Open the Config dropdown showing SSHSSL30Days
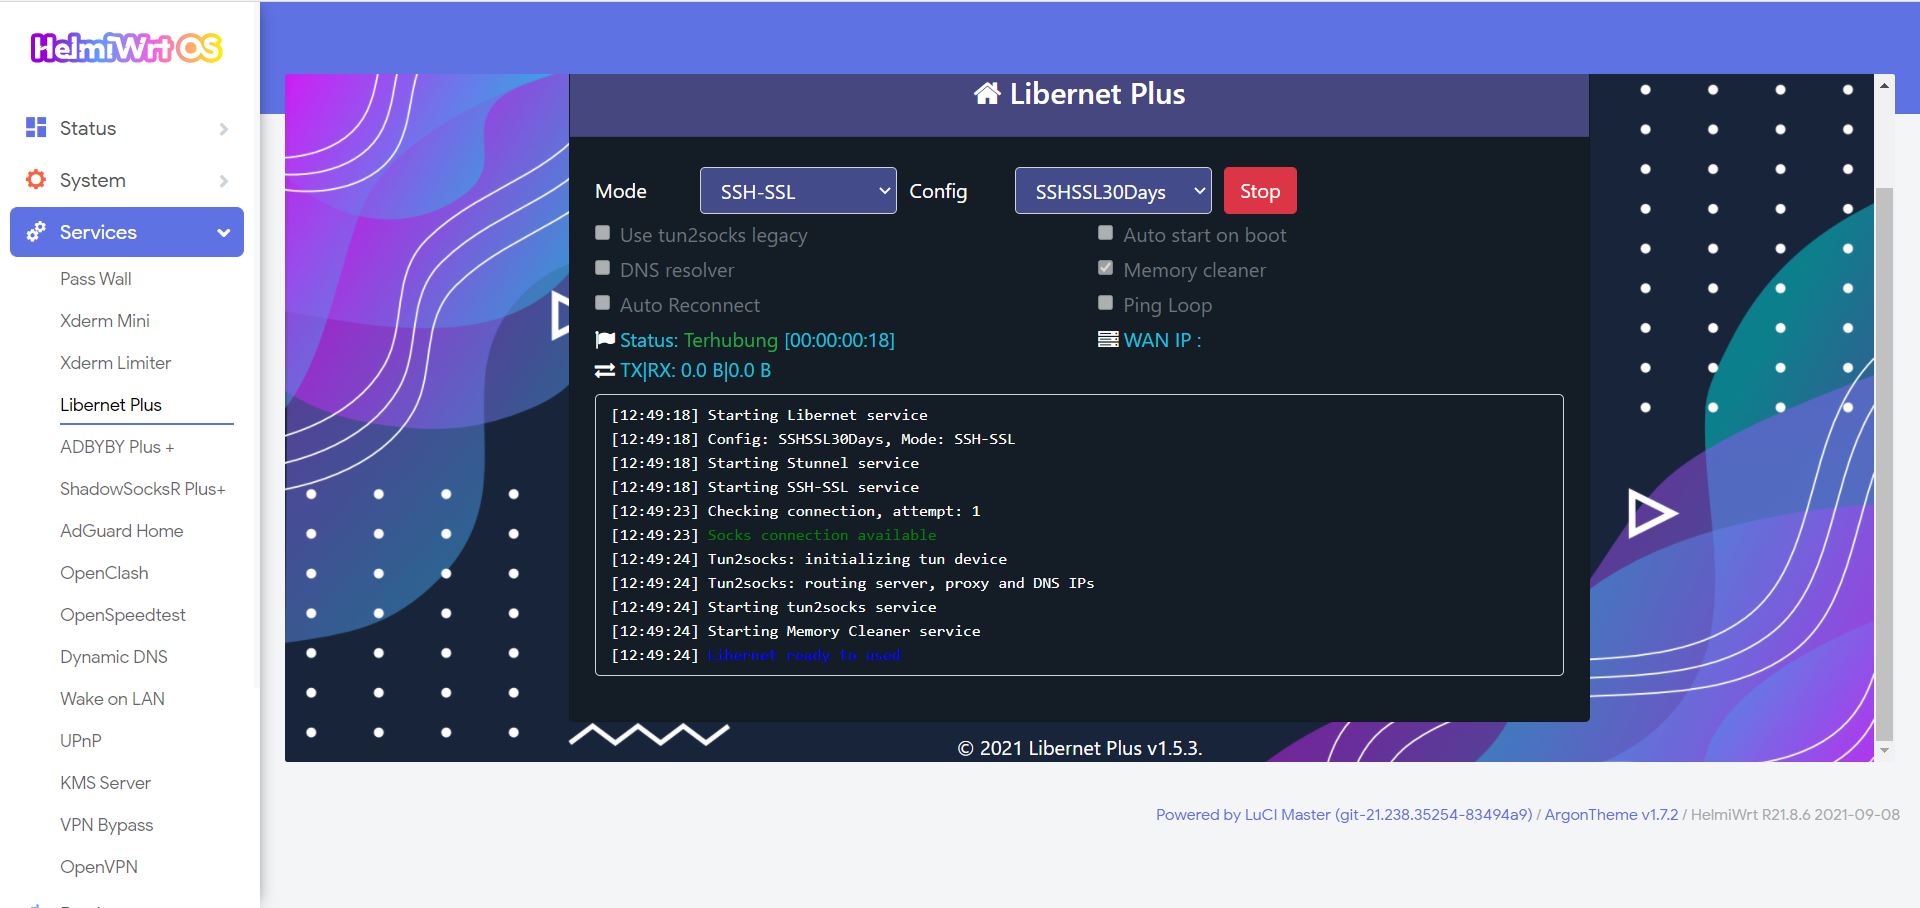 [1113, 190]
